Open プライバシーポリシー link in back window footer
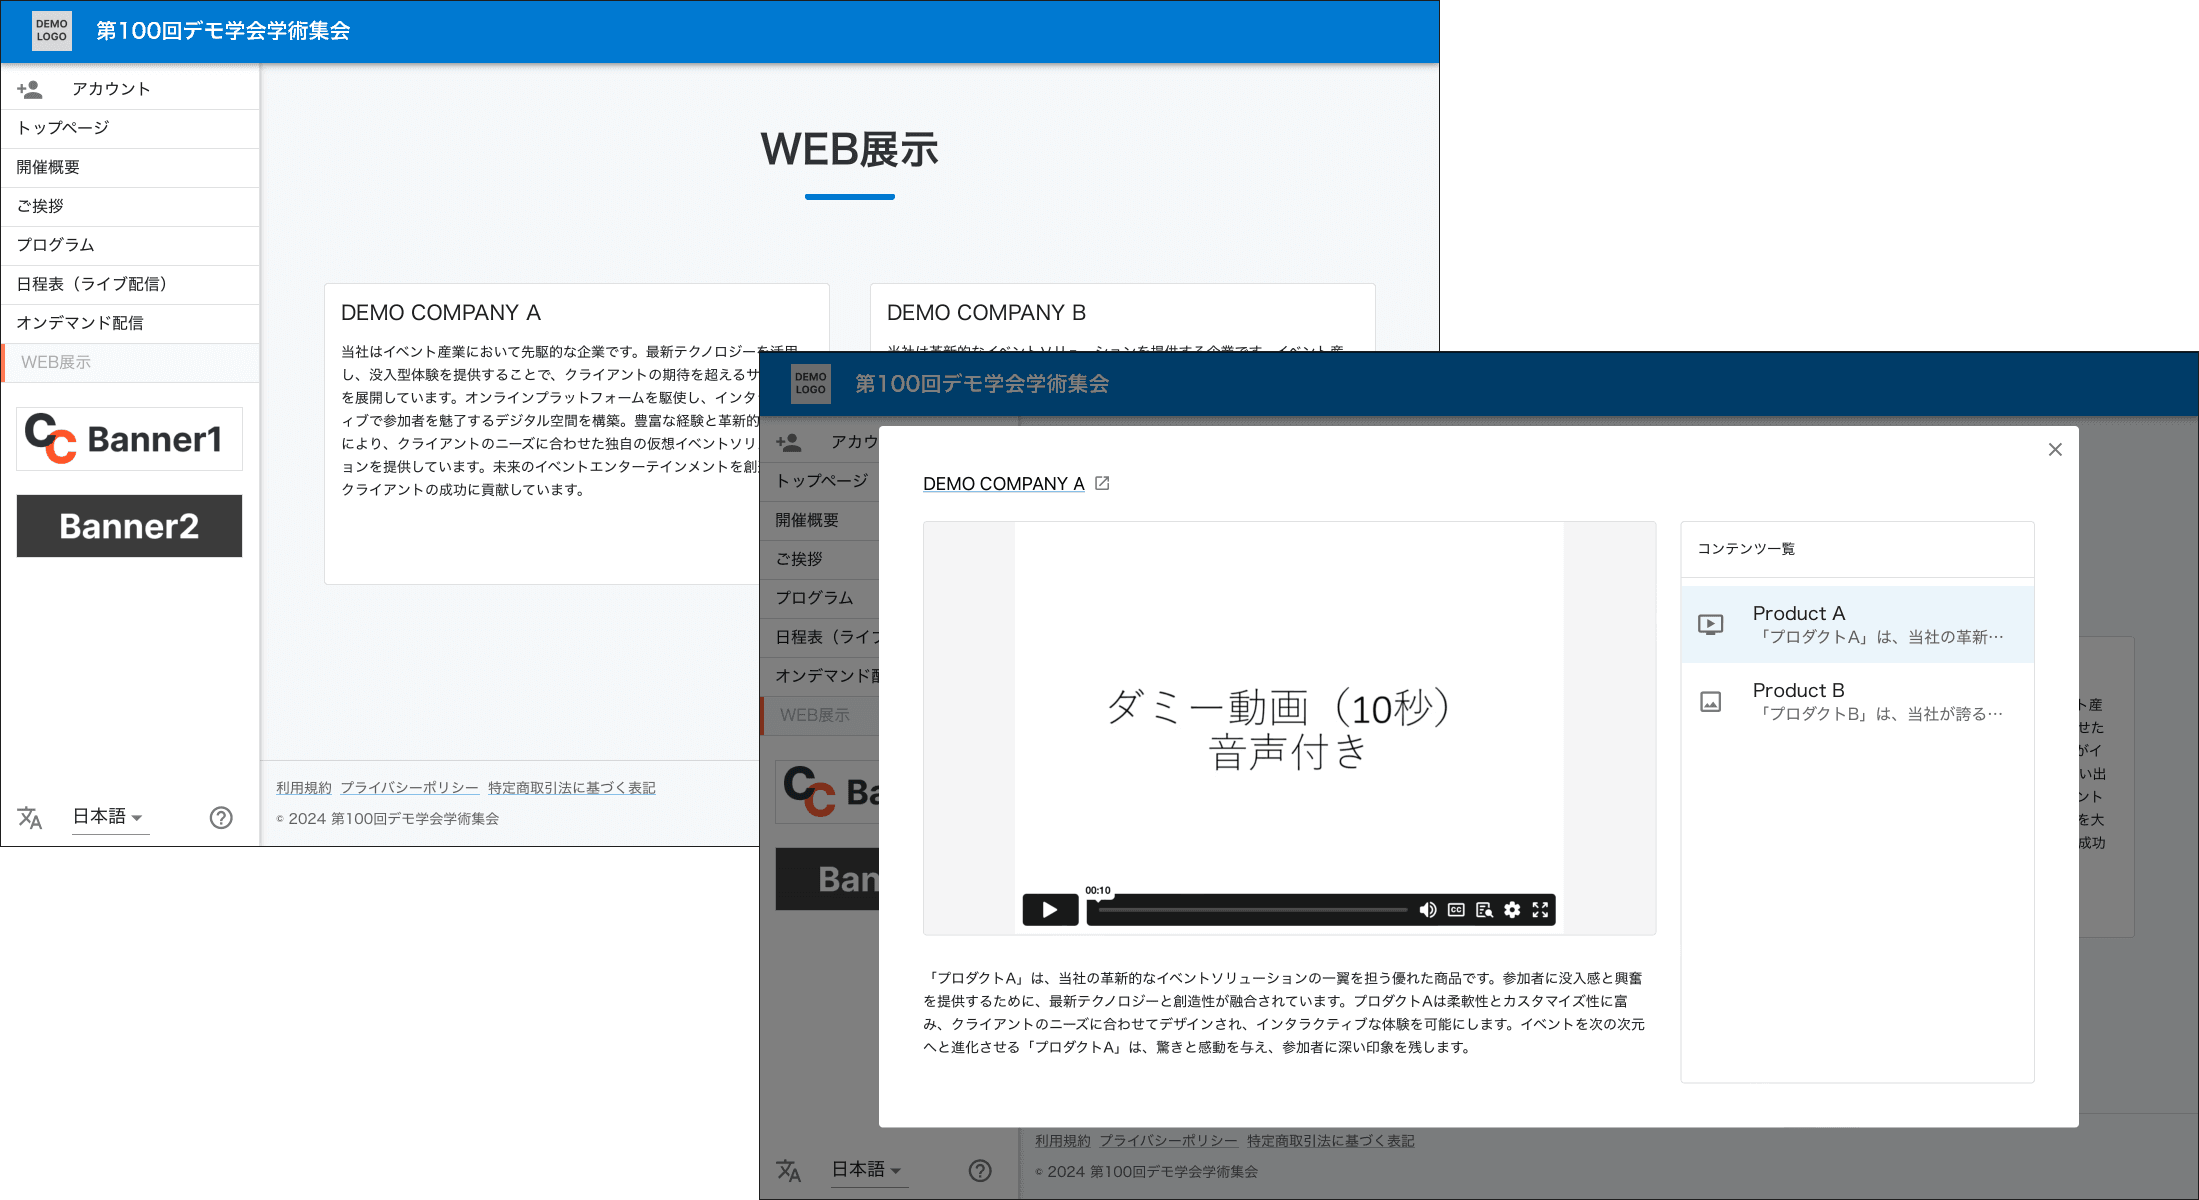This screenshot has height=1200, width=2199. (x=409, y=788)
